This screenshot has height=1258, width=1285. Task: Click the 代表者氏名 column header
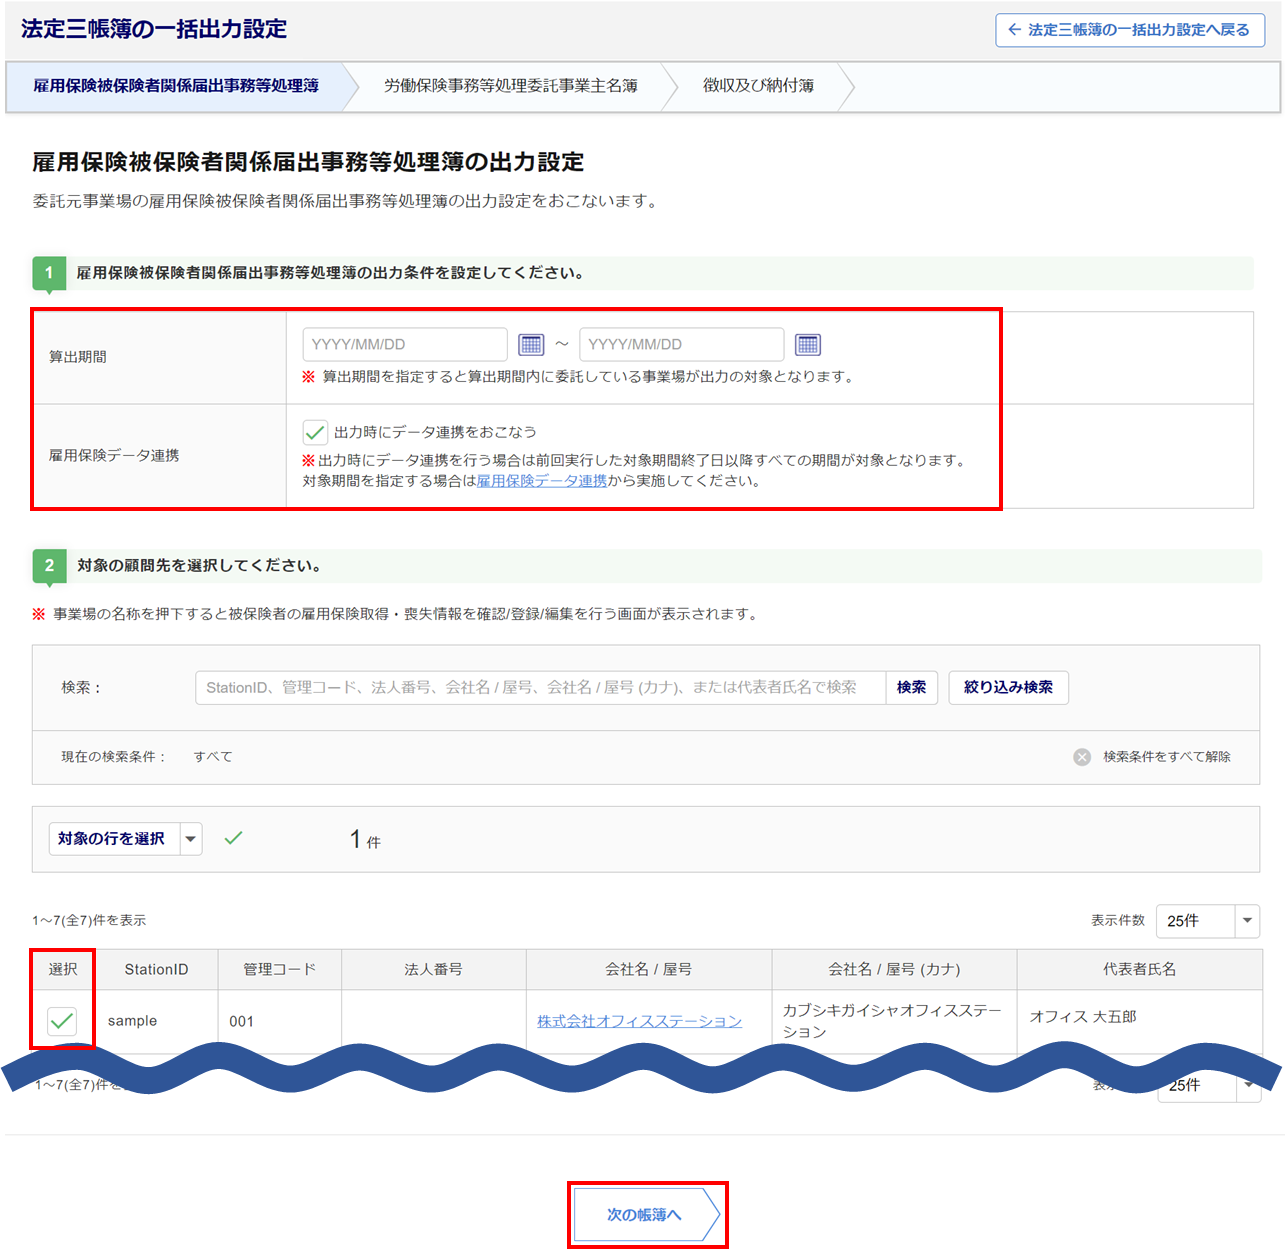(x=1139, y=970)
